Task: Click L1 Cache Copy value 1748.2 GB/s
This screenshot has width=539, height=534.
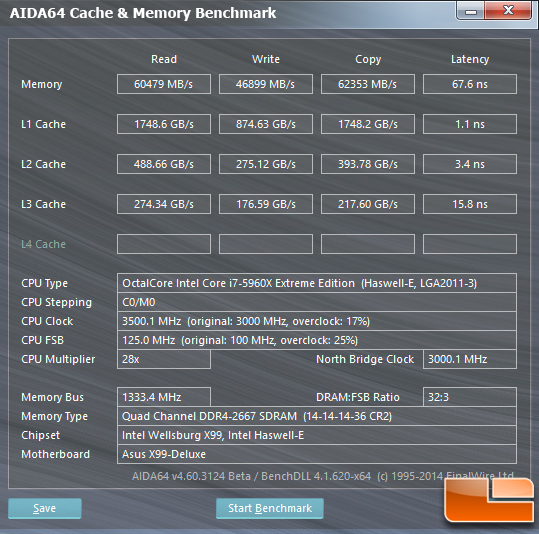Action: click(368, 124)
